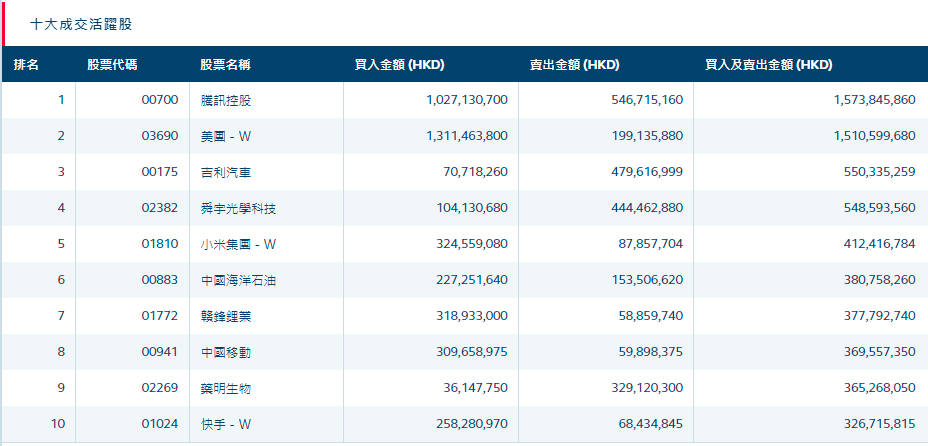Click stock code 00700
The height and width of the screenshot is (446, 928).
pyautogui.click(x=160, y=100)
